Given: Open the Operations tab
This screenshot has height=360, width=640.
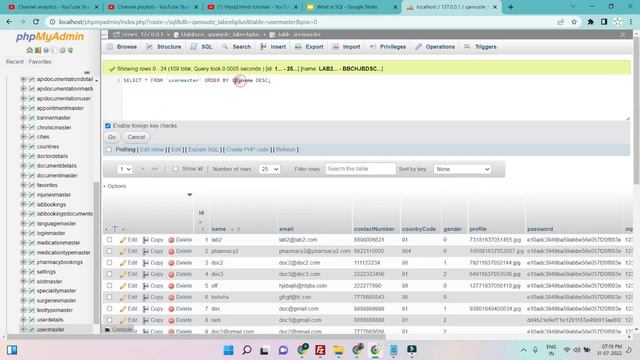Looking at the screenshot, I should (x=435, y=47).
